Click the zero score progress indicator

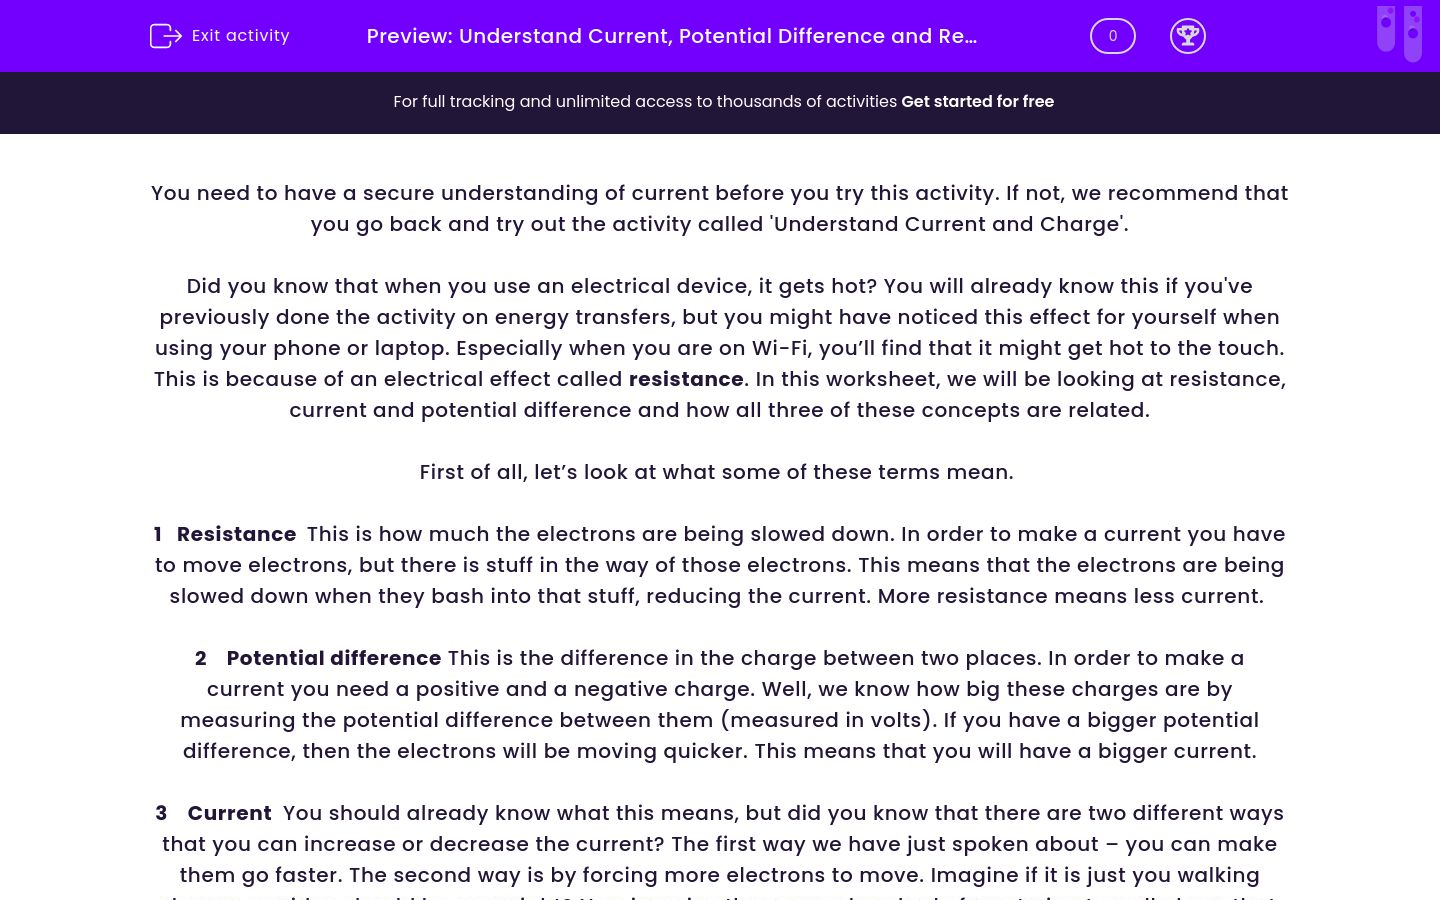pos(1112,36)
